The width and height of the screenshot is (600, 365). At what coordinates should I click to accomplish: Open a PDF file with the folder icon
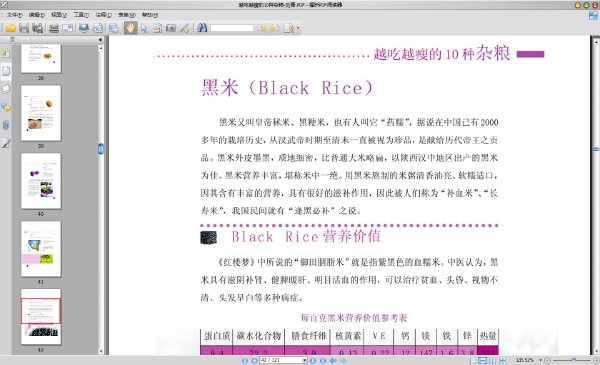(x=10, y=28)
